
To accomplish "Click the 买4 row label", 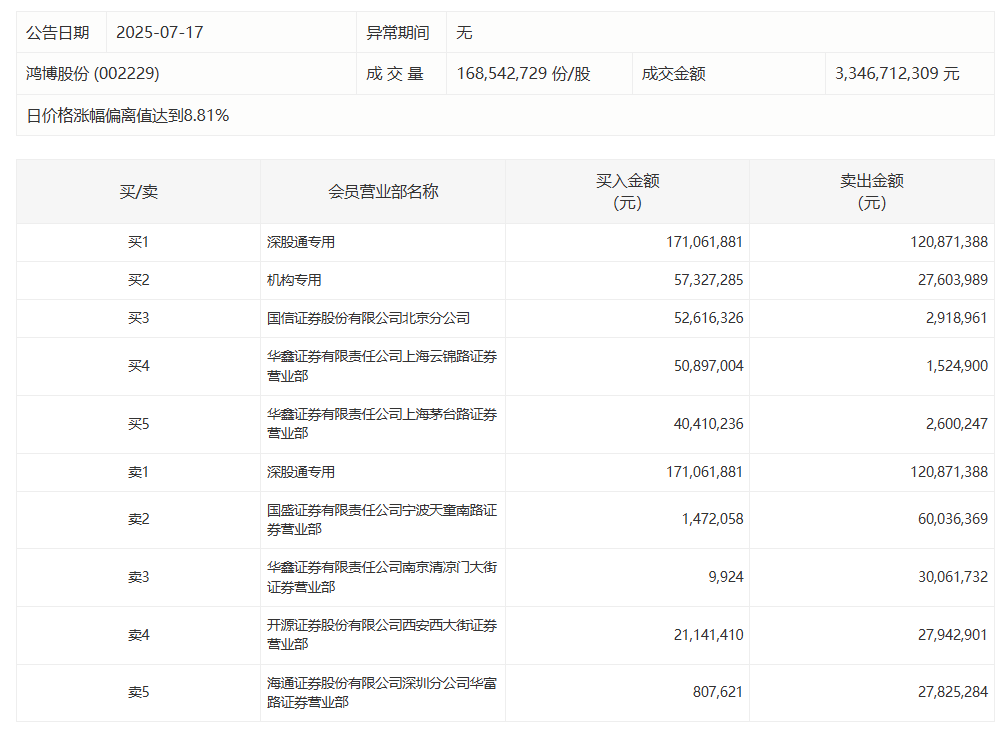I will [138, 365].
